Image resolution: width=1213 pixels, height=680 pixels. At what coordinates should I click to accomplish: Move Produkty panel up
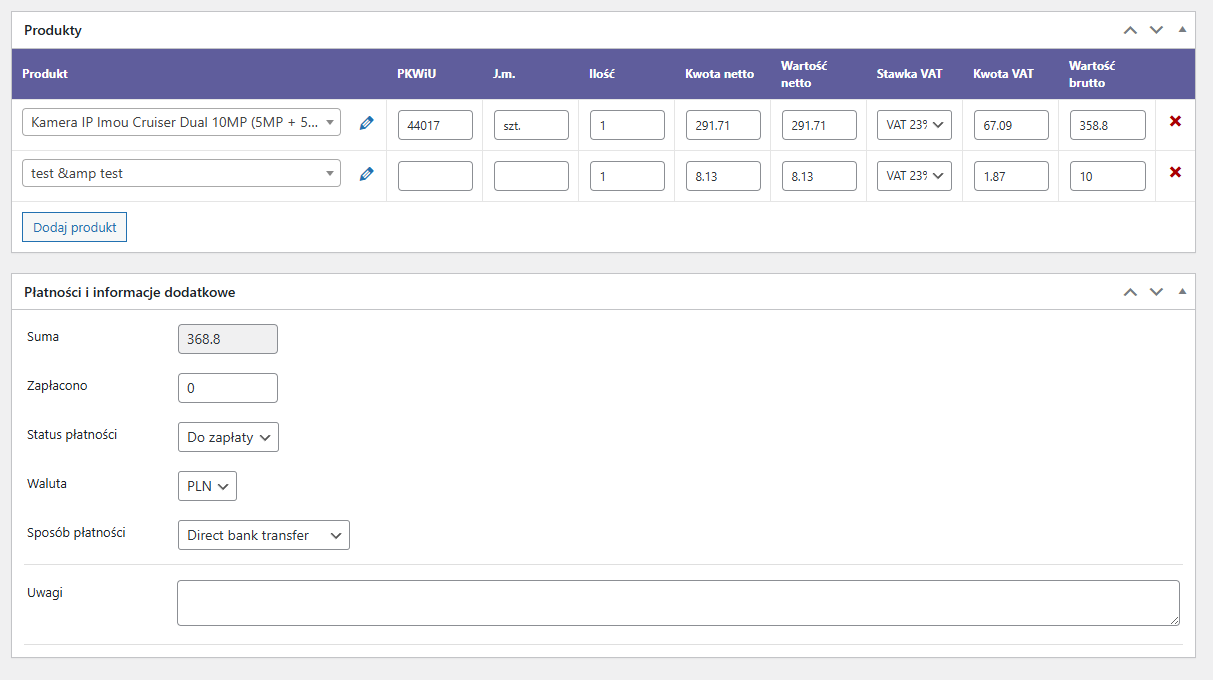pyautogui.click(x=1130, y=30)
